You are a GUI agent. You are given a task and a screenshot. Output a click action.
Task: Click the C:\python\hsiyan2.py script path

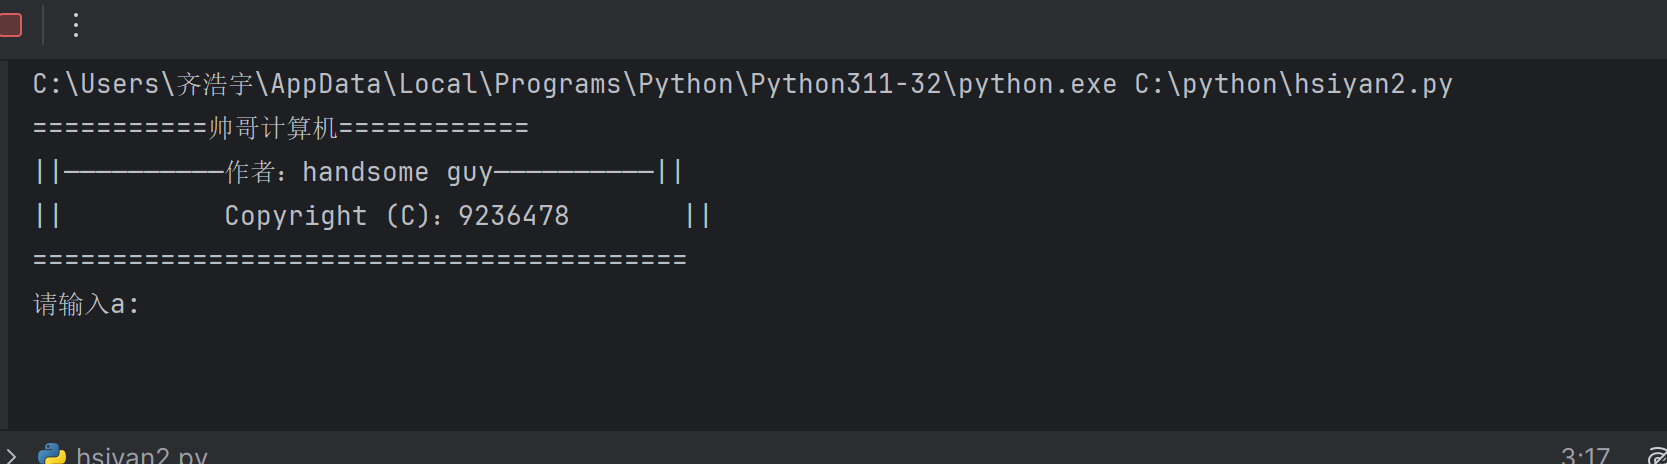pyautogui.click(x=1293, y=84)
